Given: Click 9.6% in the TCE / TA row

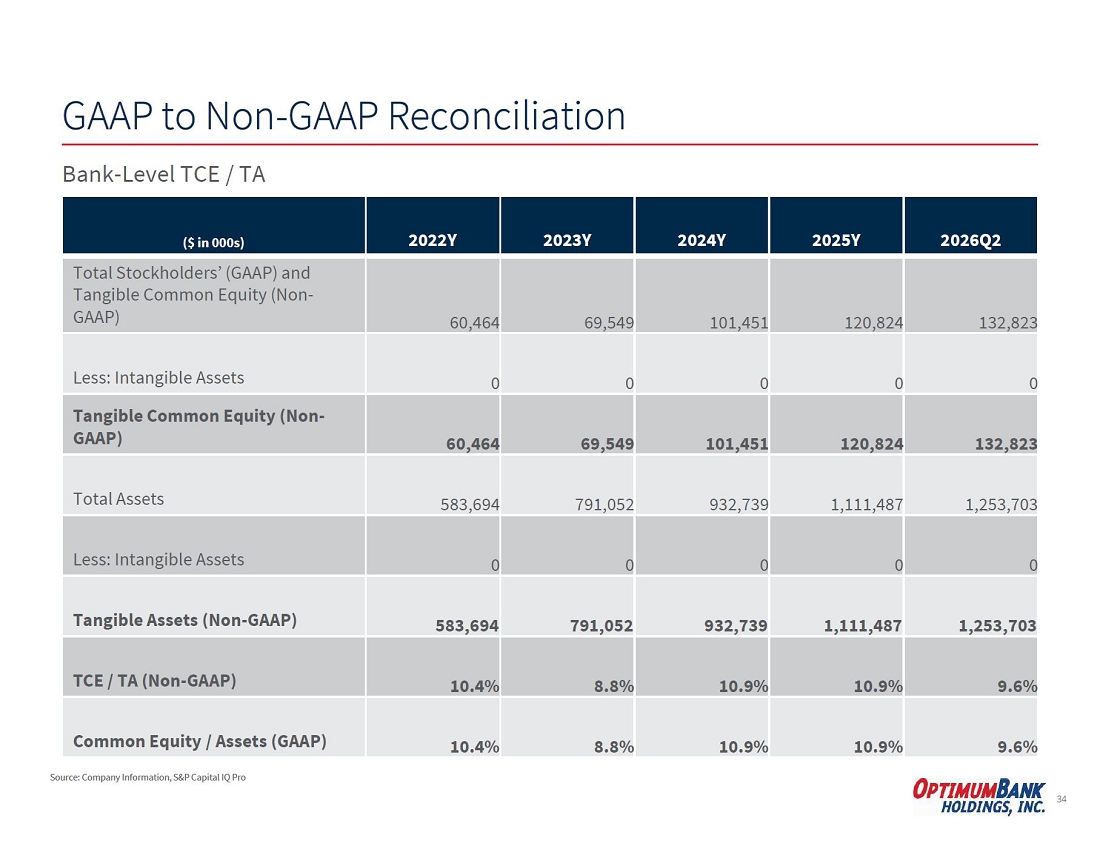Looking at the screenshot, I should click(x=1018, y=686).
